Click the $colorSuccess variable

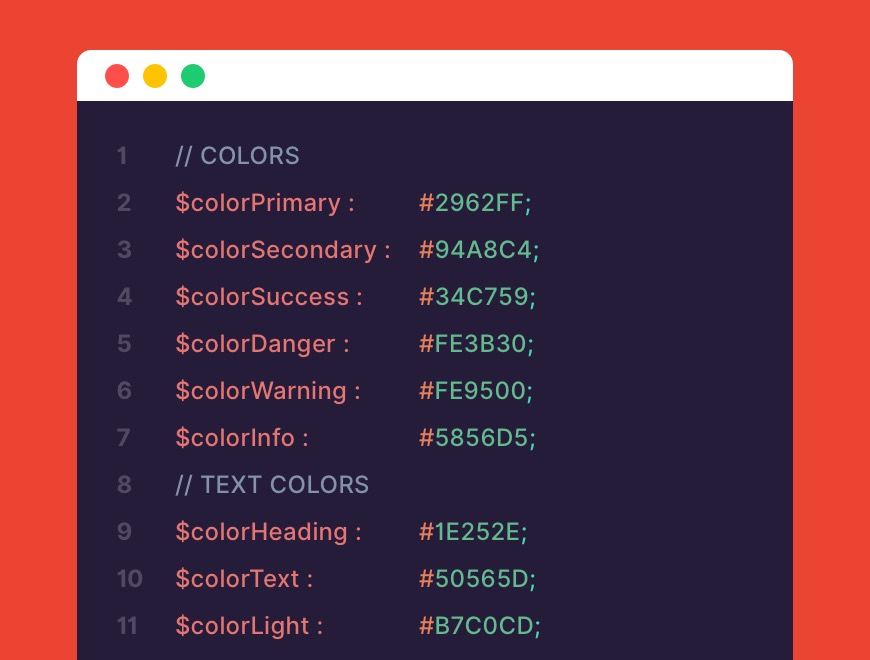[262, 297]
